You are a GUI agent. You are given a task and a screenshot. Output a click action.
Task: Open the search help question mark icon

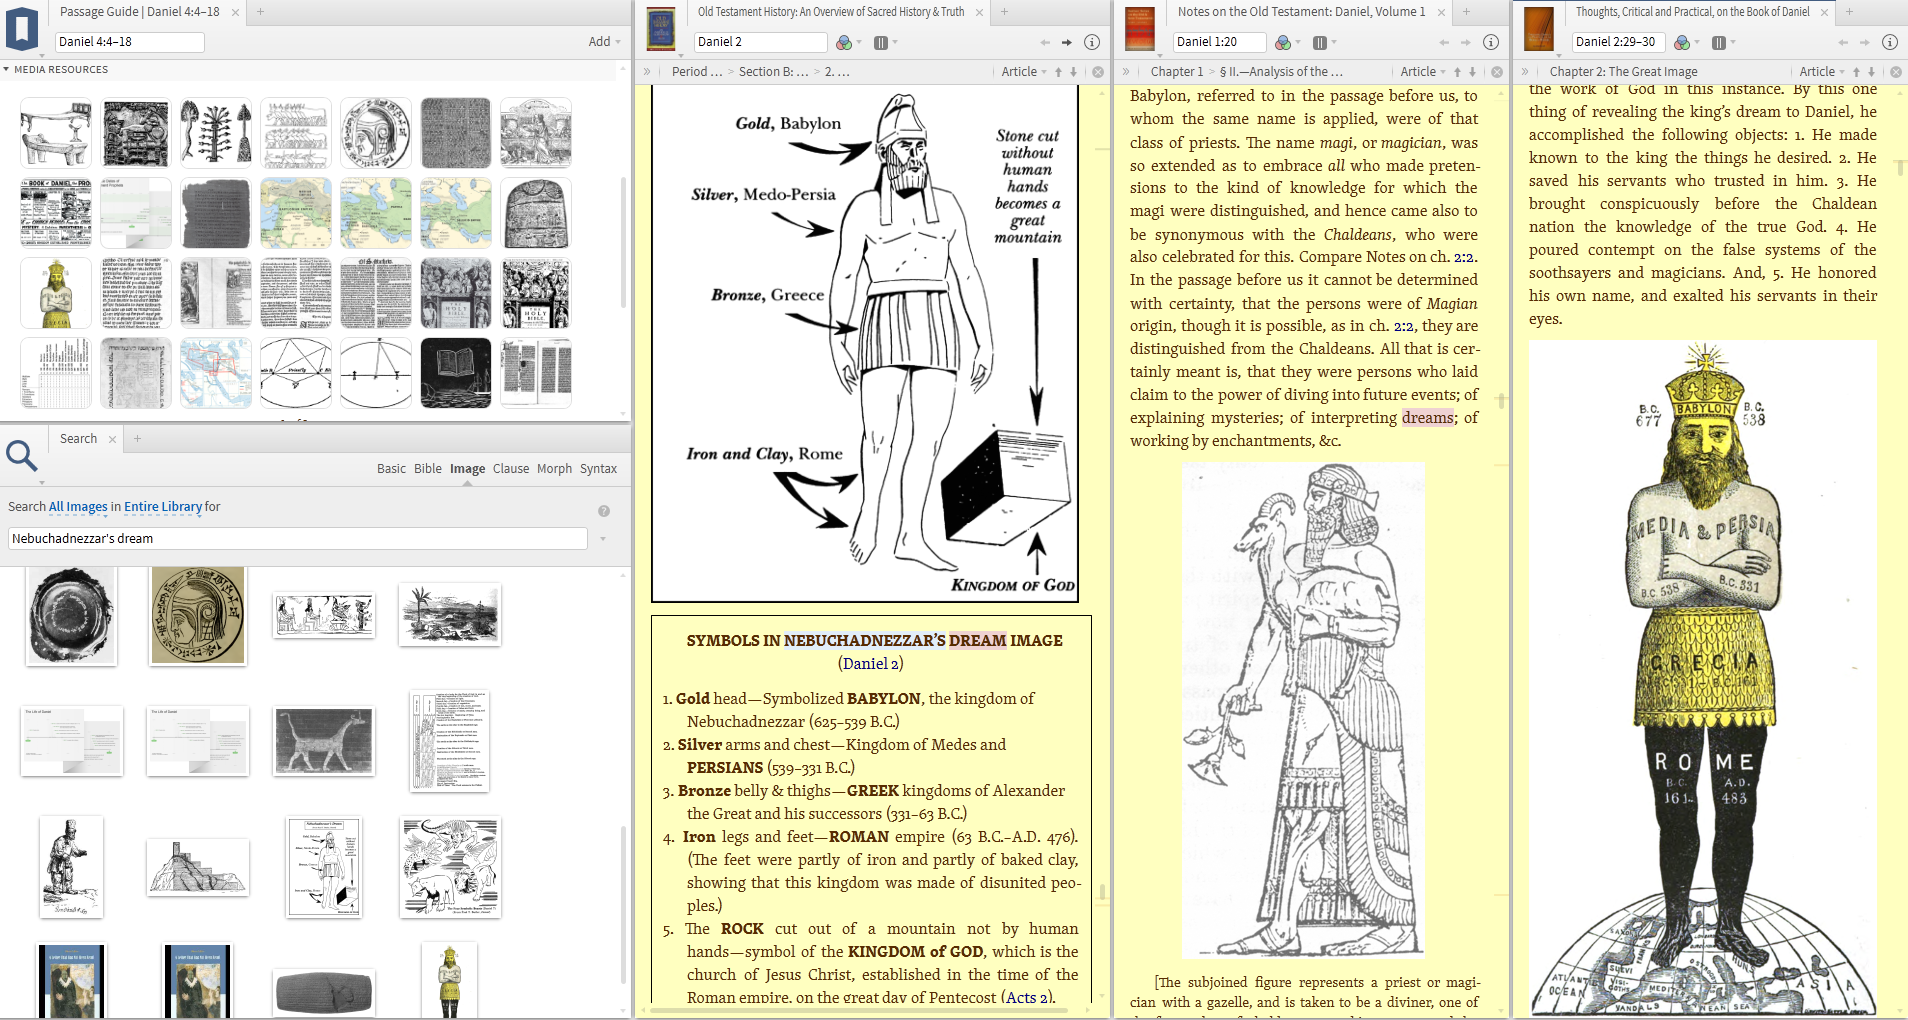604,511
